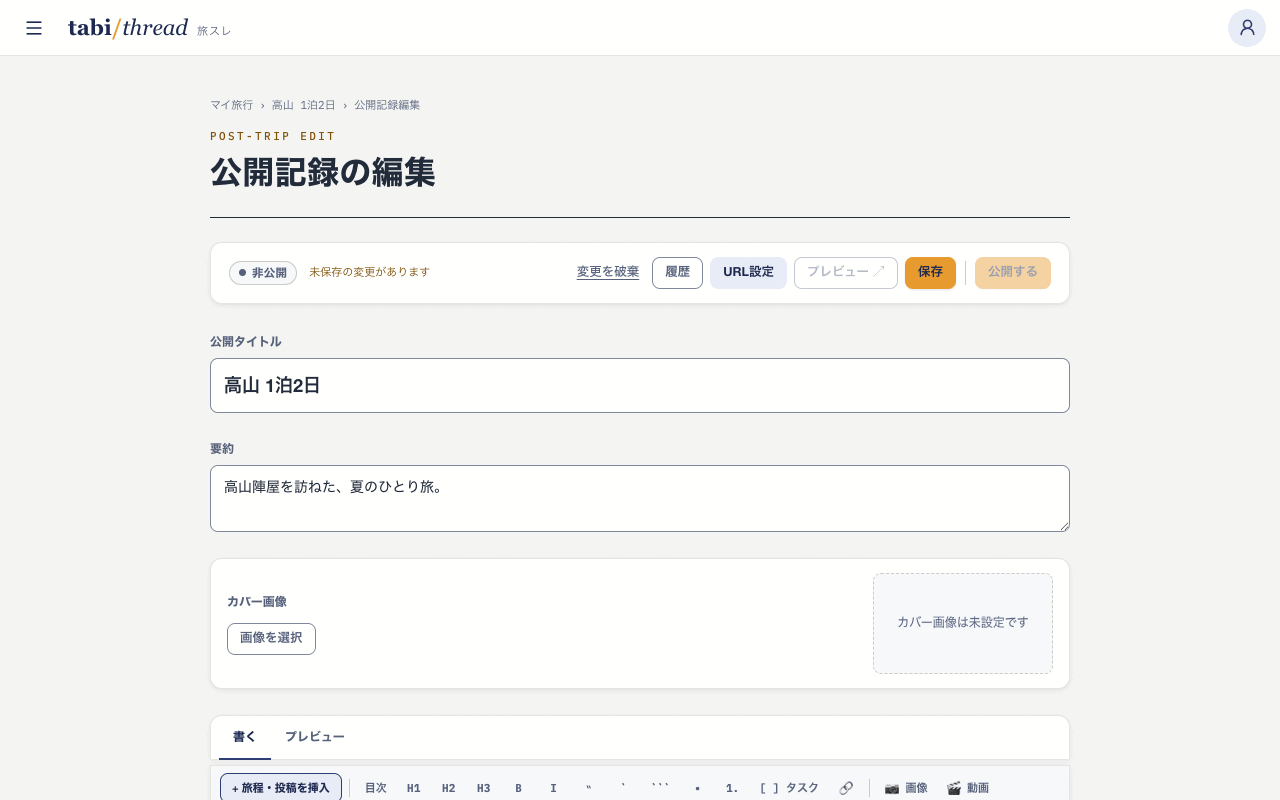Apply H2 heading format

(x=449, y=788)
